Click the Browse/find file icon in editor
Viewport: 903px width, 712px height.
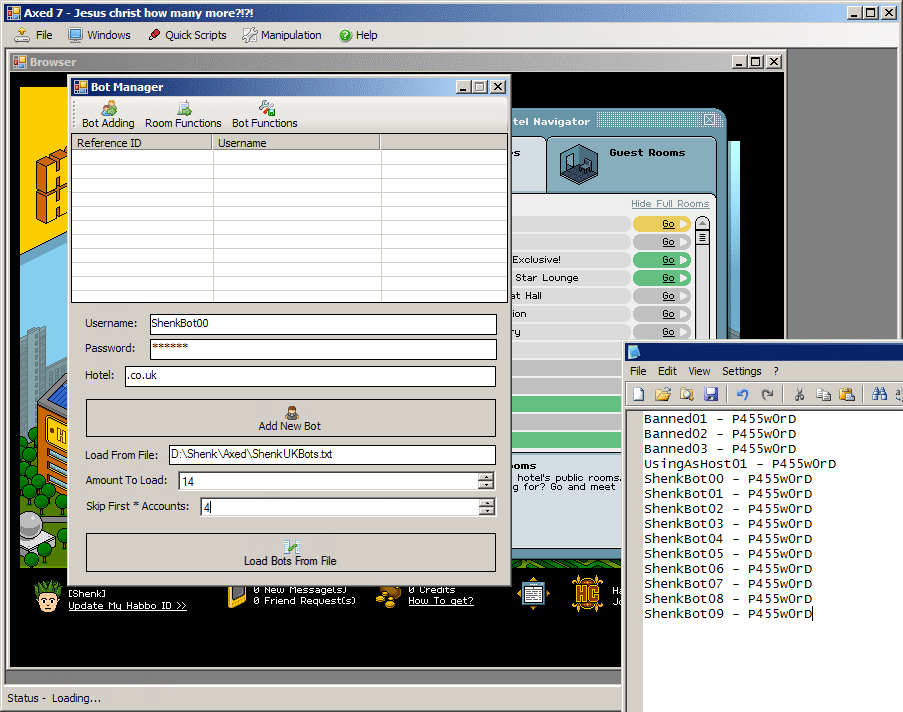coord(686,395)
